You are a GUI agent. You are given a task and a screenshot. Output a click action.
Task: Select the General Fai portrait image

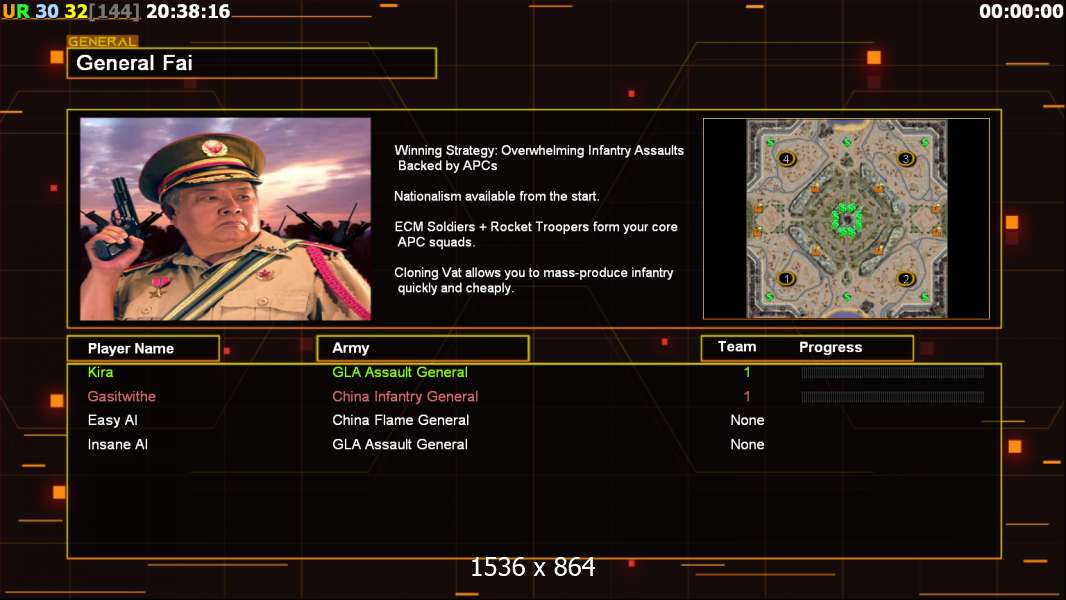click(x=226, y=219)
